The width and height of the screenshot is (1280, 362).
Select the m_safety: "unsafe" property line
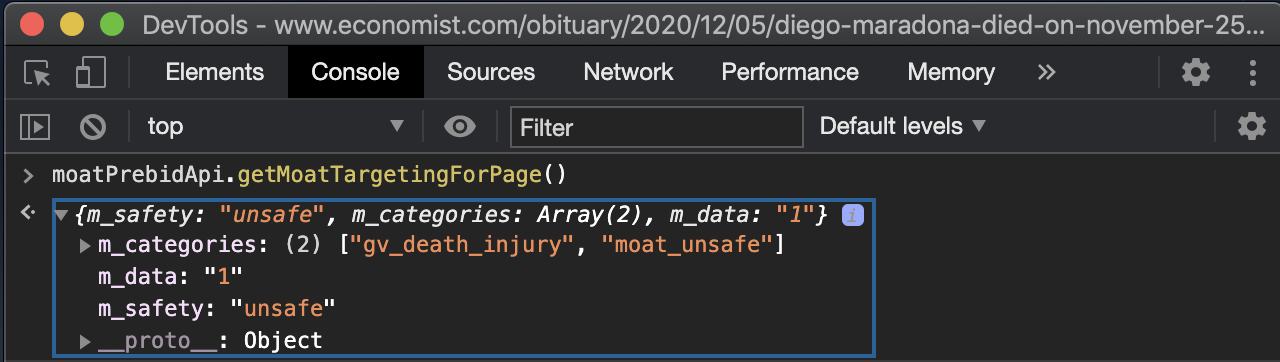click(x=216, y=308)
